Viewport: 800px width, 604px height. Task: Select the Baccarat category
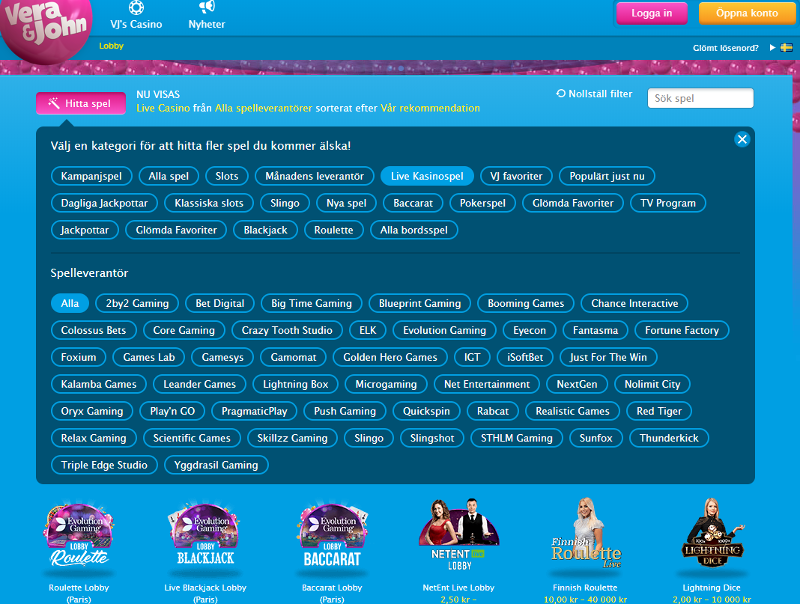click(413, 203)
